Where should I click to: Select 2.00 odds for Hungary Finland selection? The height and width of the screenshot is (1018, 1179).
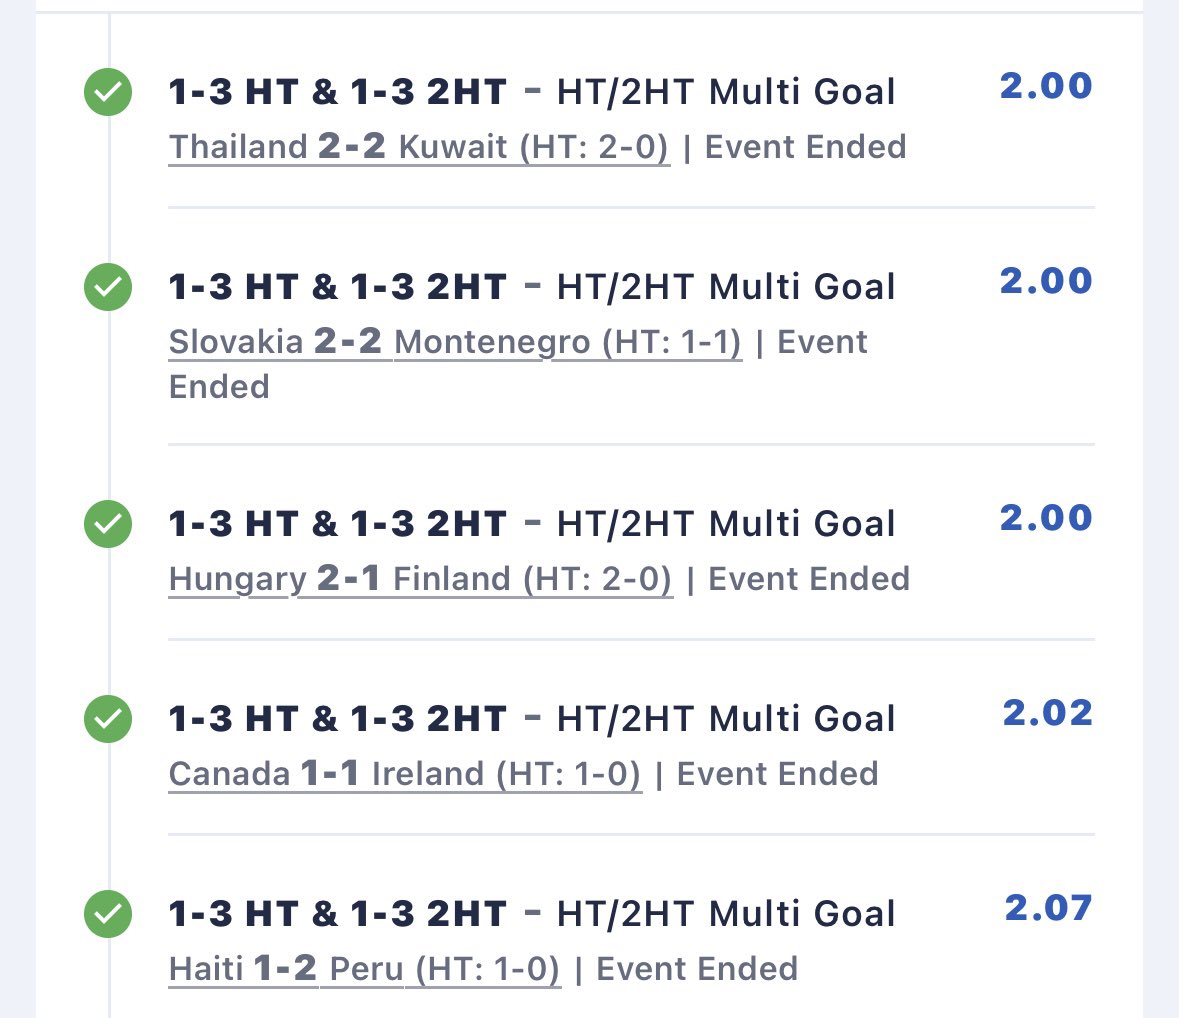[1046, 518]
